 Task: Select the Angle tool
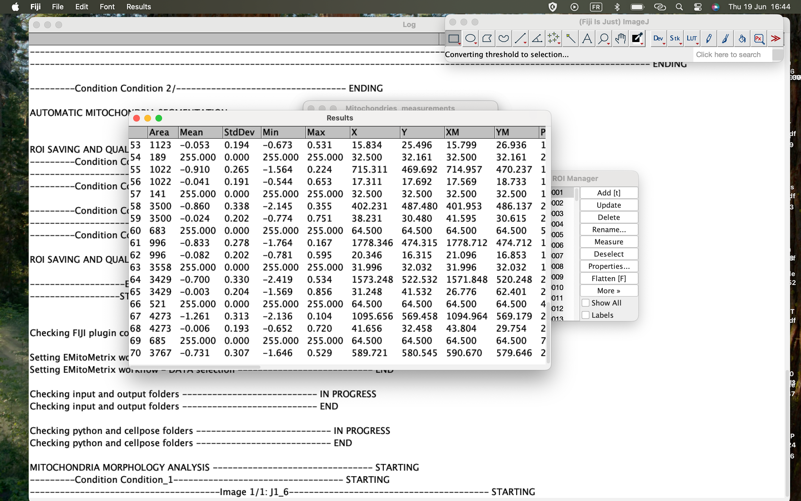coord(537,38)
